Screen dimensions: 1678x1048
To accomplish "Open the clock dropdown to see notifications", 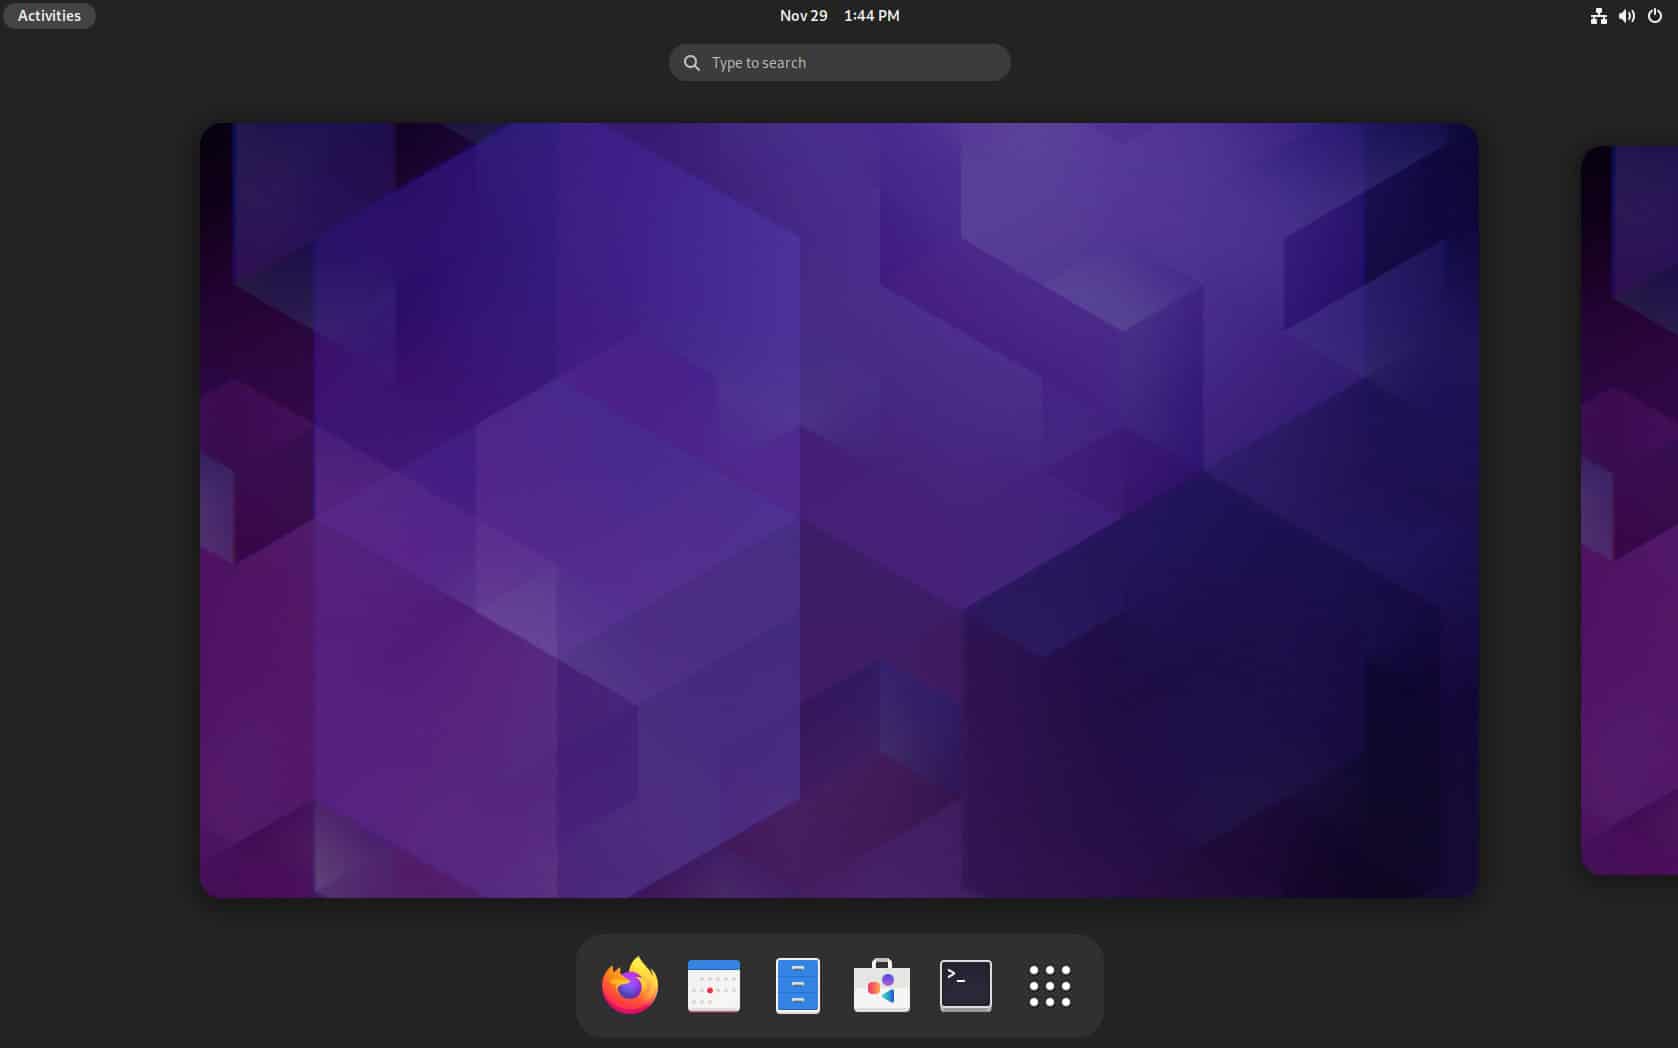I will tap(839, 15).
